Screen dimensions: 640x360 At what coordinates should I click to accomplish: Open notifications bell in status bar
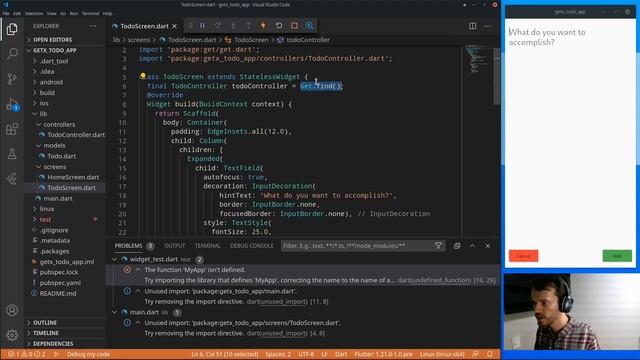click(489, 354)
